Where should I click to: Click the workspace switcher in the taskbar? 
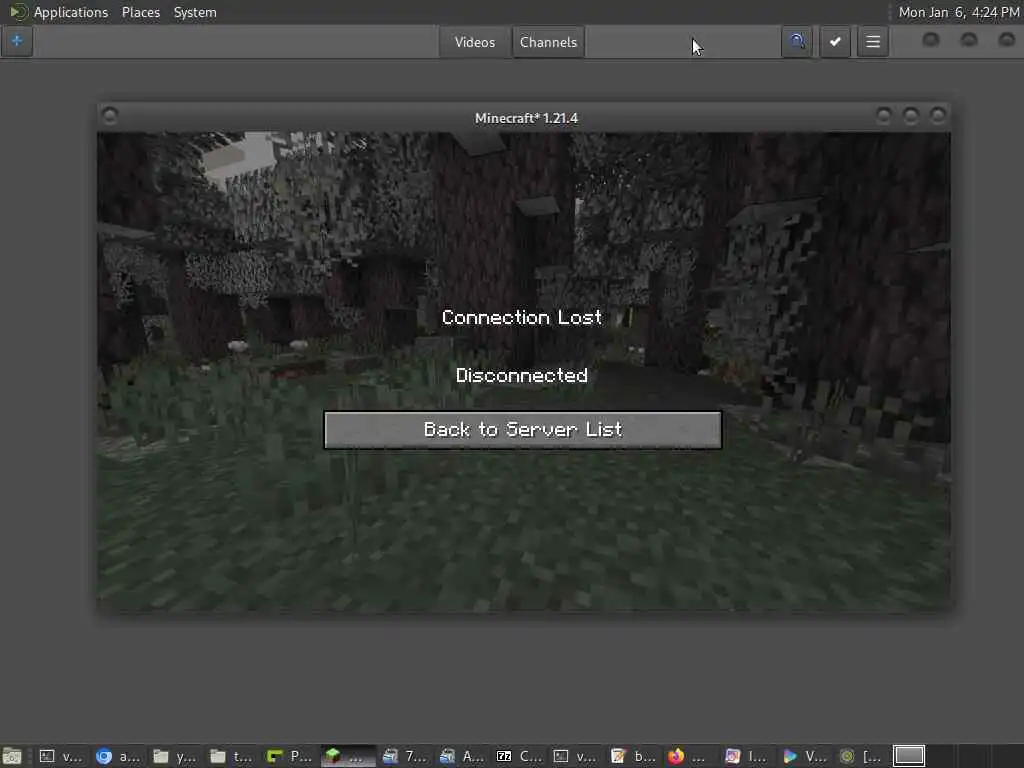tap(909, 756)
